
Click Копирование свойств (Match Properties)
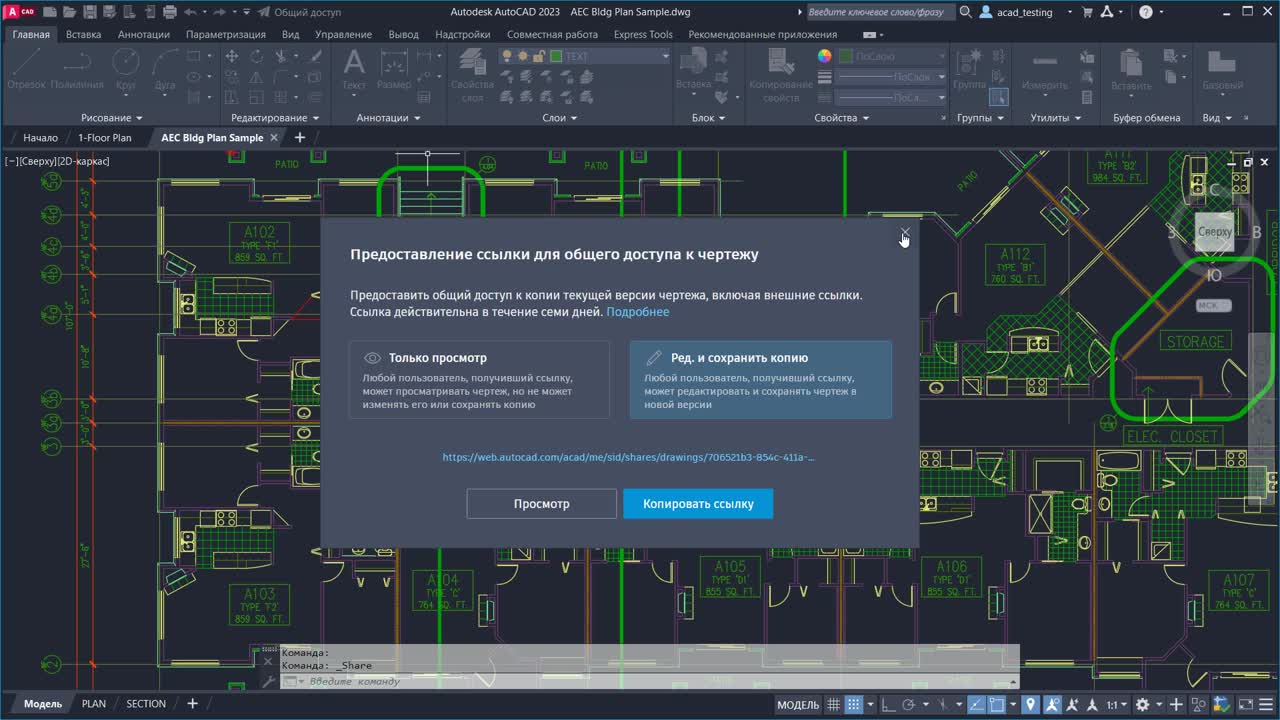click(781, 77)
